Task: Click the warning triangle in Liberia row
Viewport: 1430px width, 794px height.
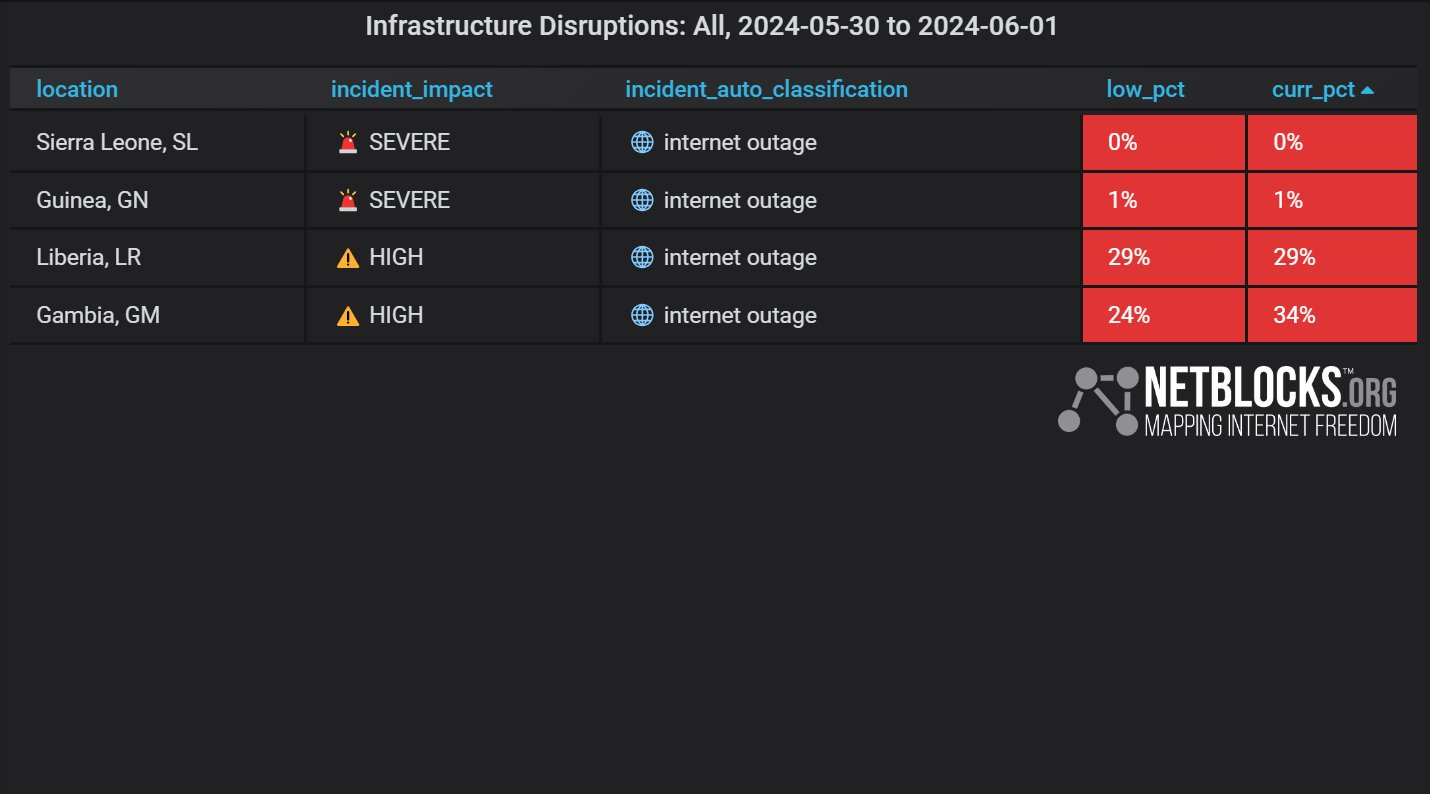Action: [x=348, y=258]
